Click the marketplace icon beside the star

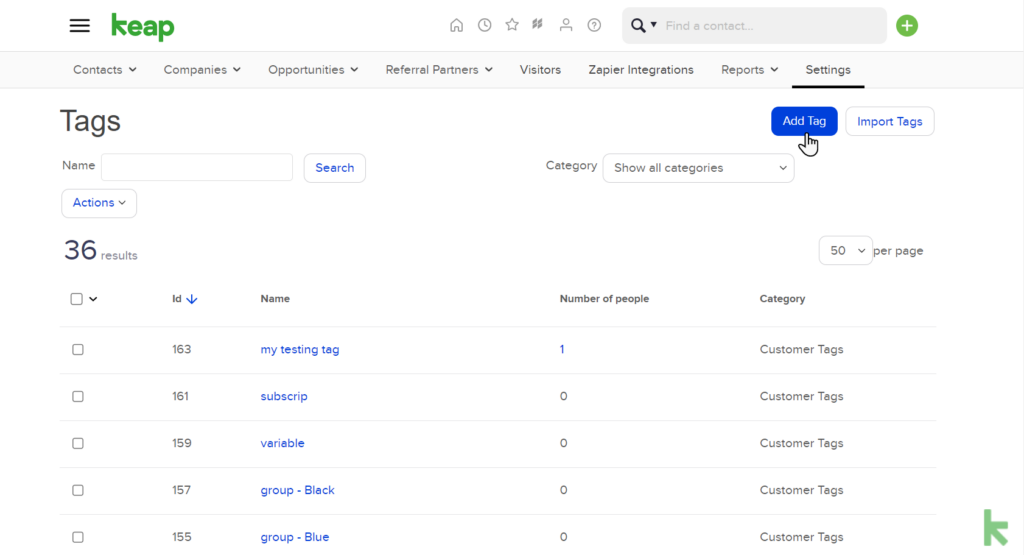537,25
